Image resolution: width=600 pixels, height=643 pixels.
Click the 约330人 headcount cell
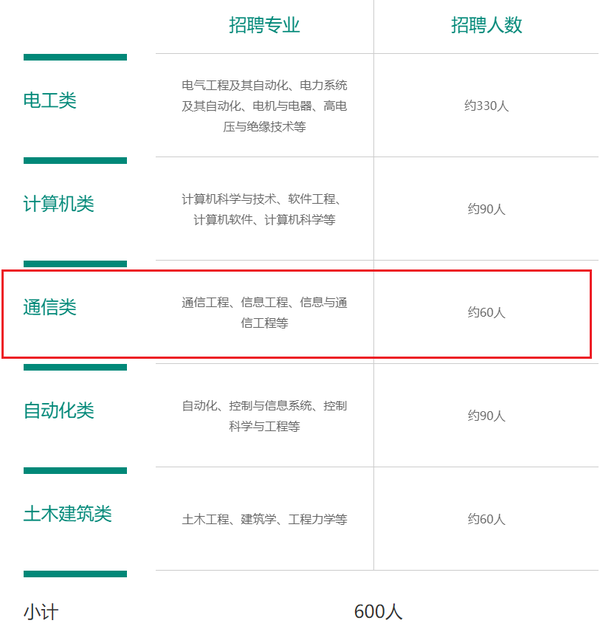486,106
